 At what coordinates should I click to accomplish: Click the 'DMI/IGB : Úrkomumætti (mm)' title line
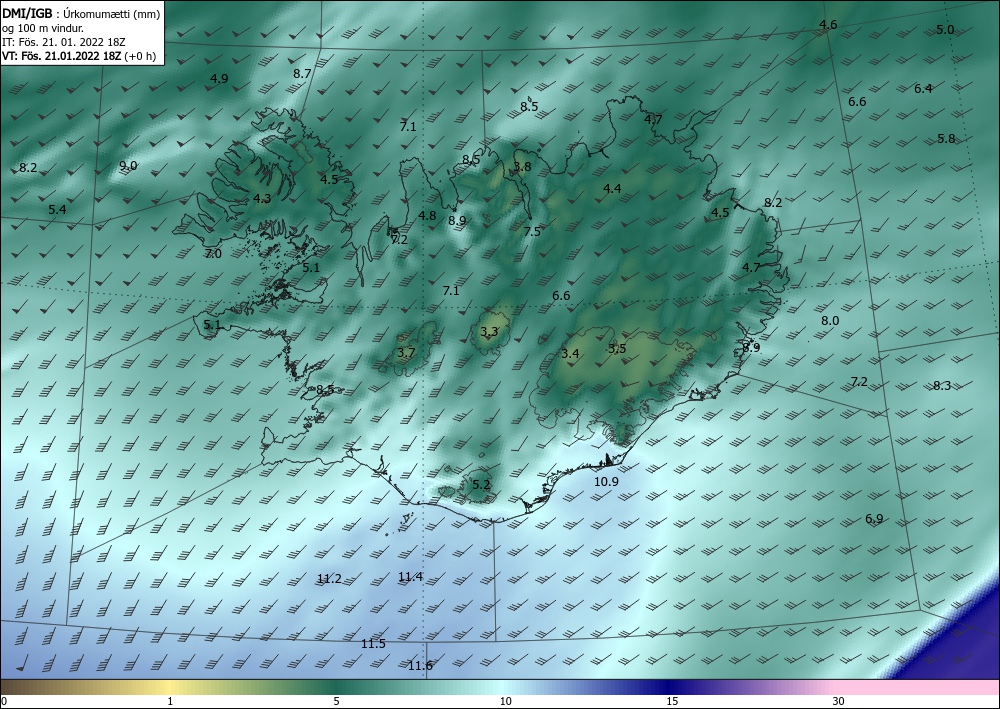pyautogui.click(x=81, y=13)
